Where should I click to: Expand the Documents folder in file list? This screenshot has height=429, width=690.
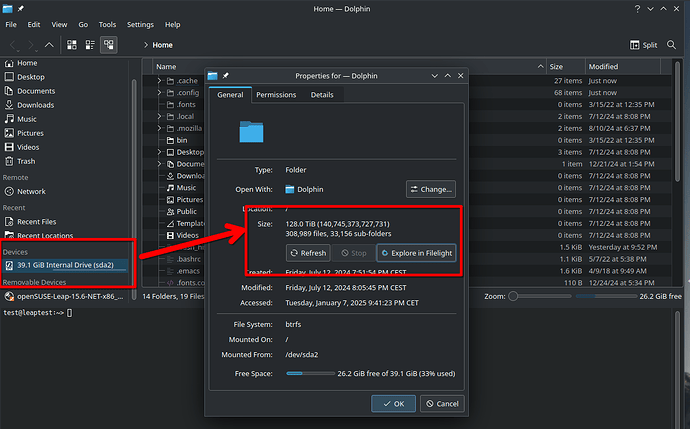pyautogui.click(x=159, y=164)
